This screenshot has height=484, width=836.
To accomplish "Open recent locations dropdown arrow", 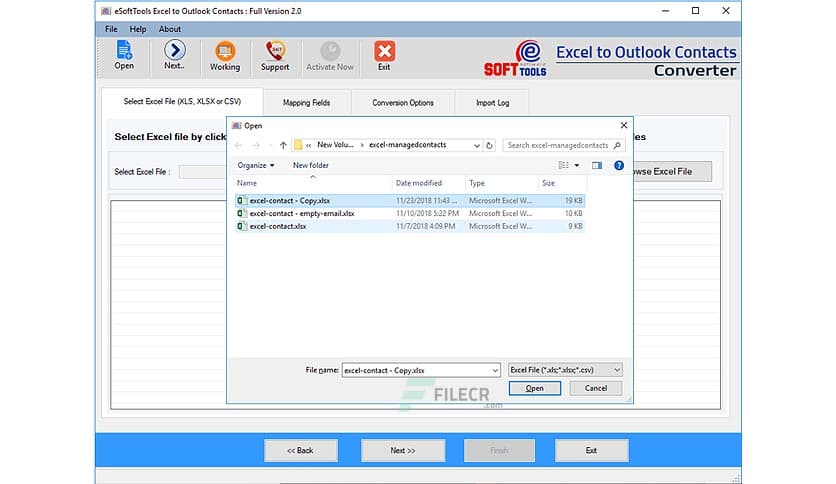I will tap(270, 145).
